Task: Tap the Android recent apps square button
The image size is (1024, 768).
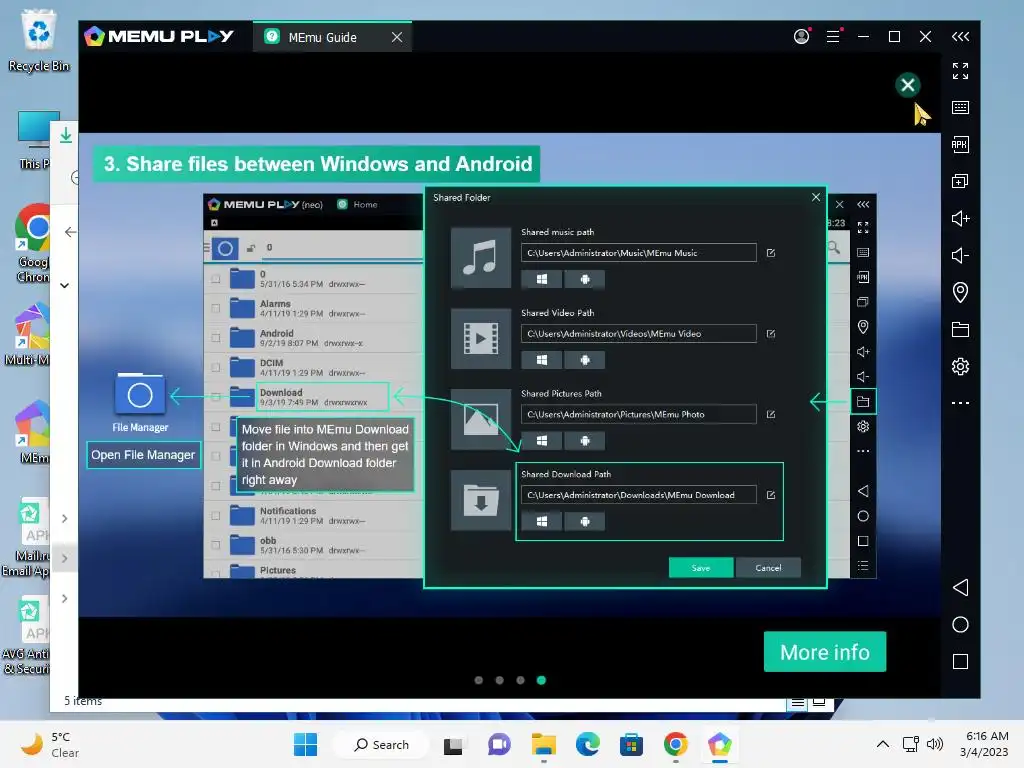Action: pyautogui.click(x=960, y=662)
